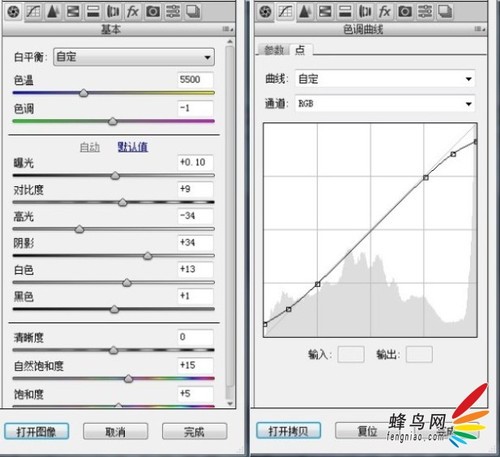Click the 色温 value field 5500

195,80
